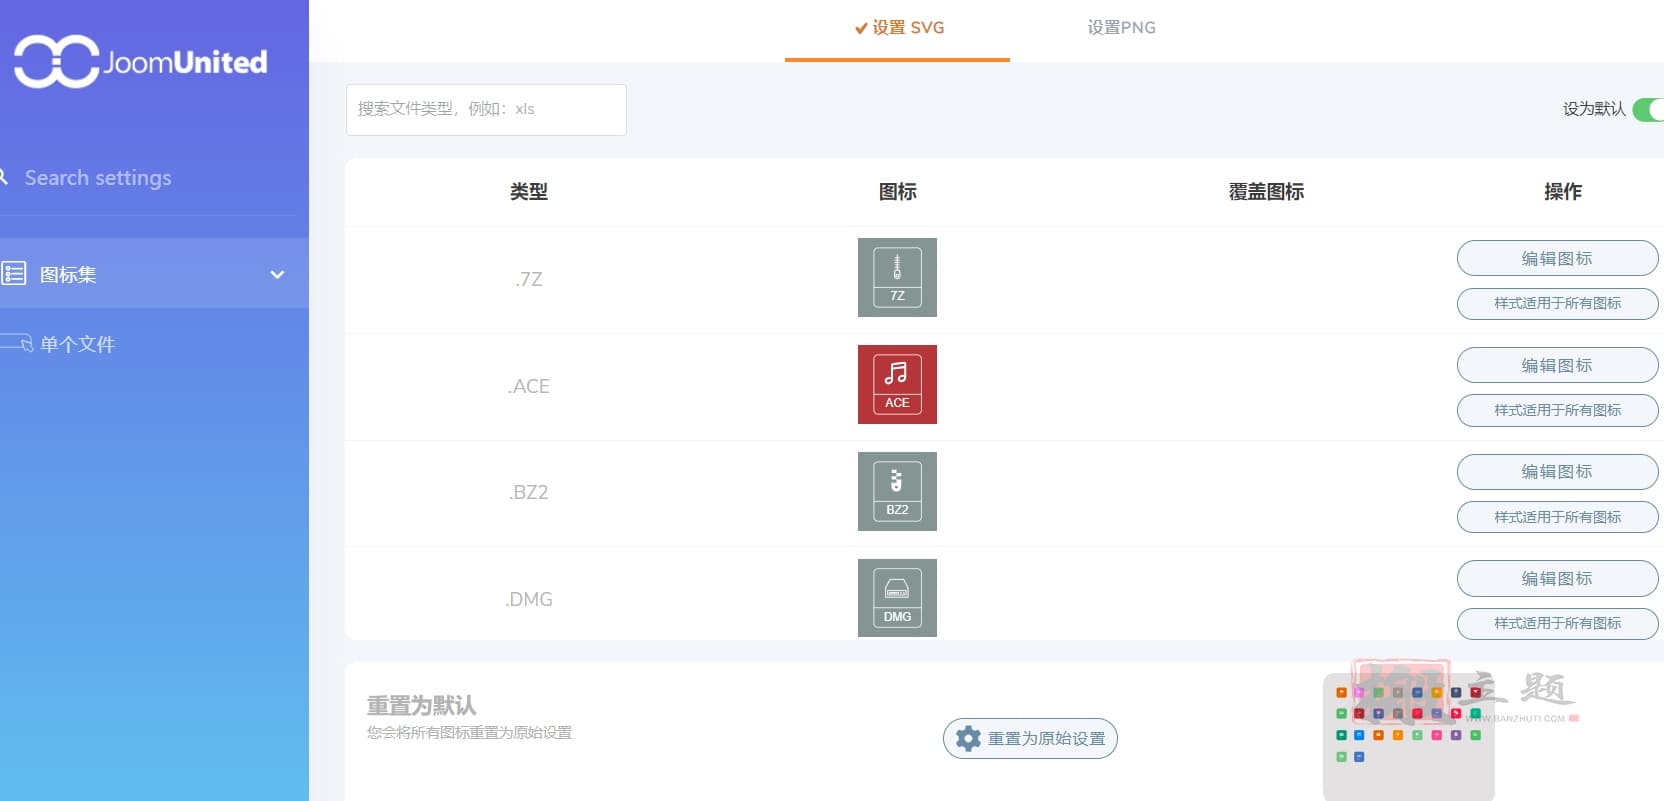Viewport: 1664px width, 801px height.
Task: Click the 重置为默认 heading
Action: [x=421, y=705]
